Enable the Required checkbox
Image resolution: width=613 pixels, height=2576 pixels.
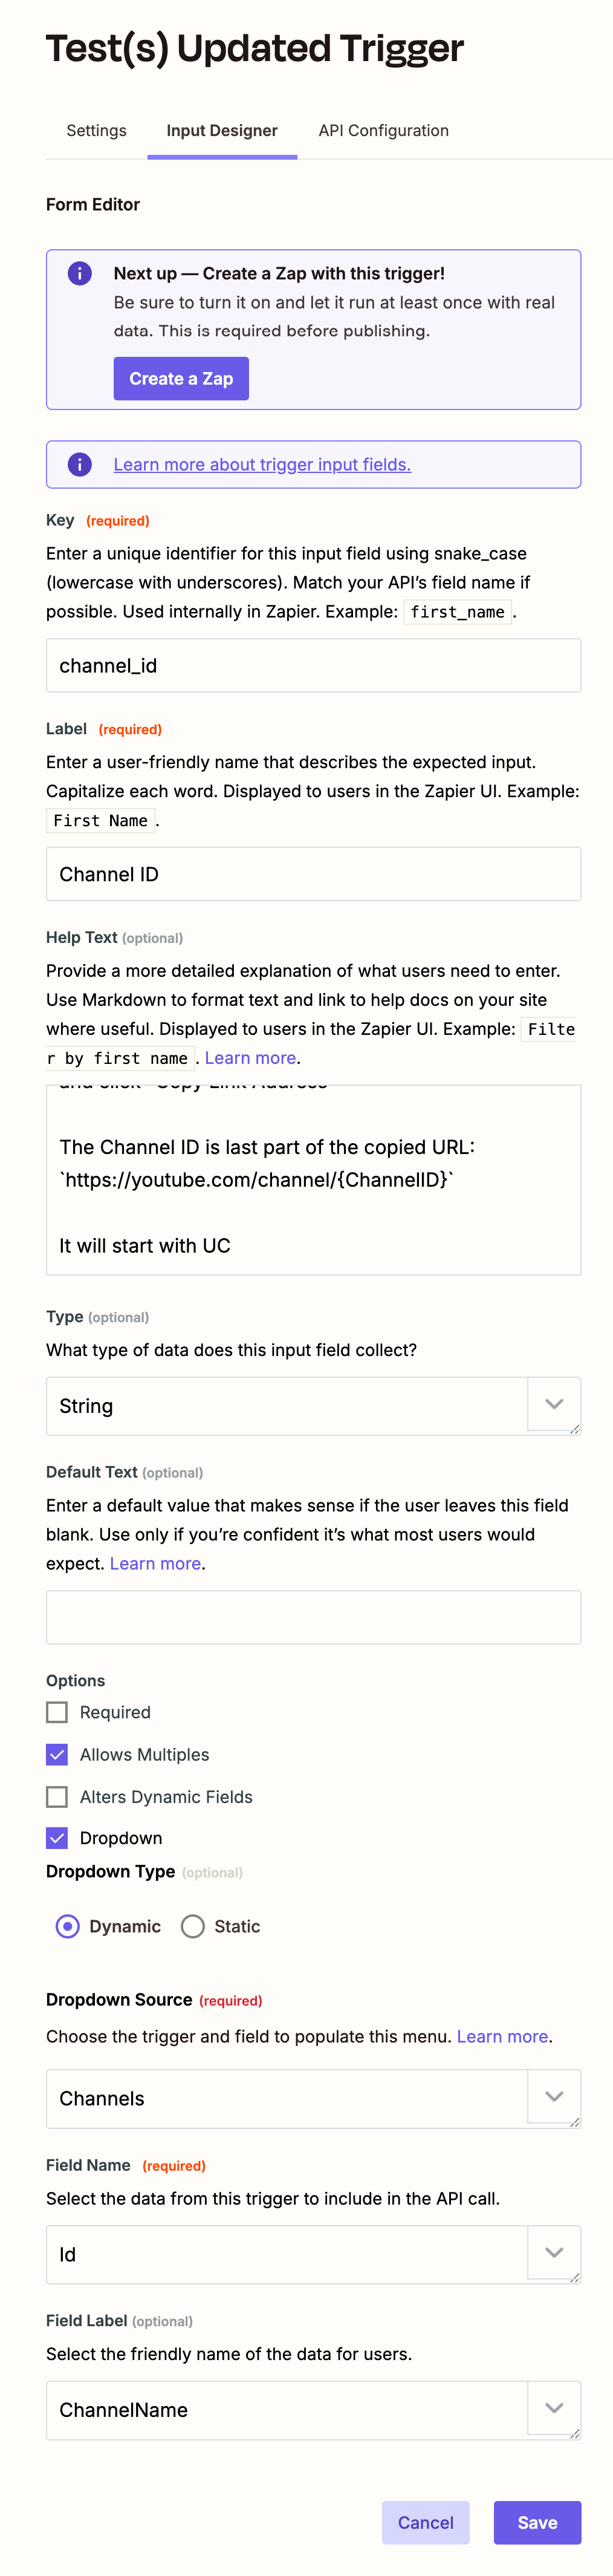coord(58,1712)
